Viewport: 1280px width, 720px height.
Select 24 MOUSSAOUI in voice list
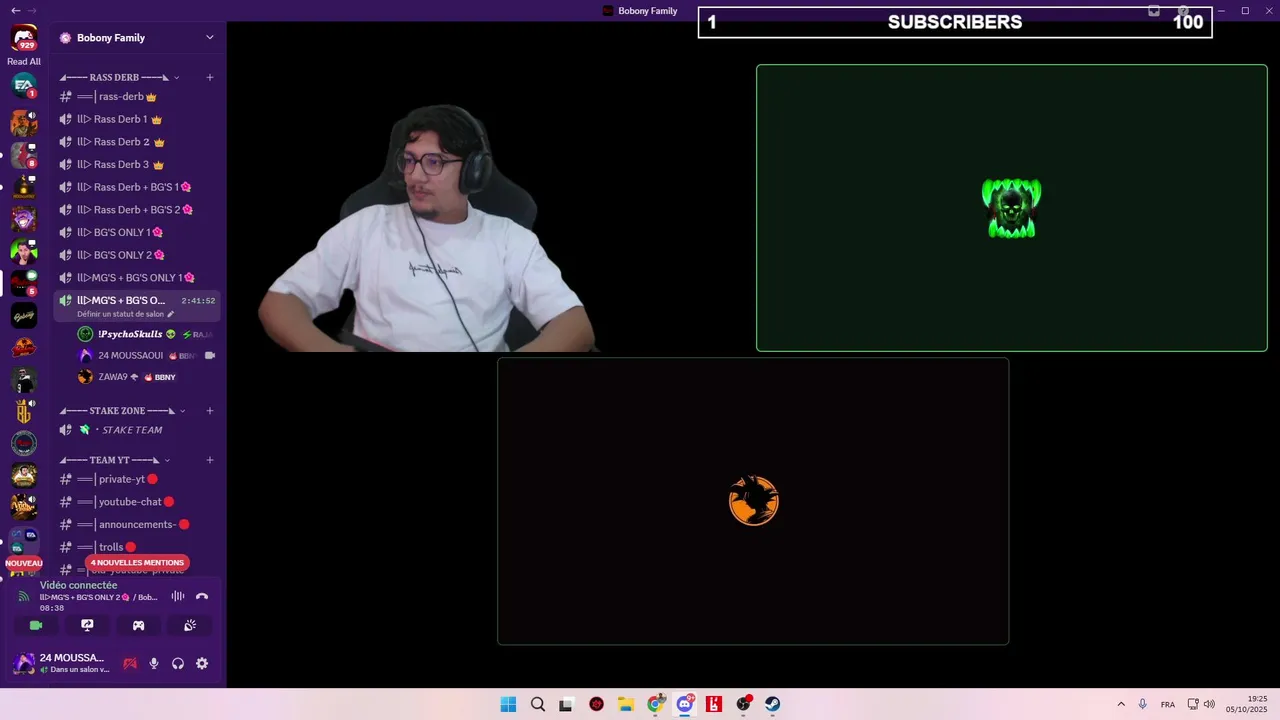pos(146,355)
